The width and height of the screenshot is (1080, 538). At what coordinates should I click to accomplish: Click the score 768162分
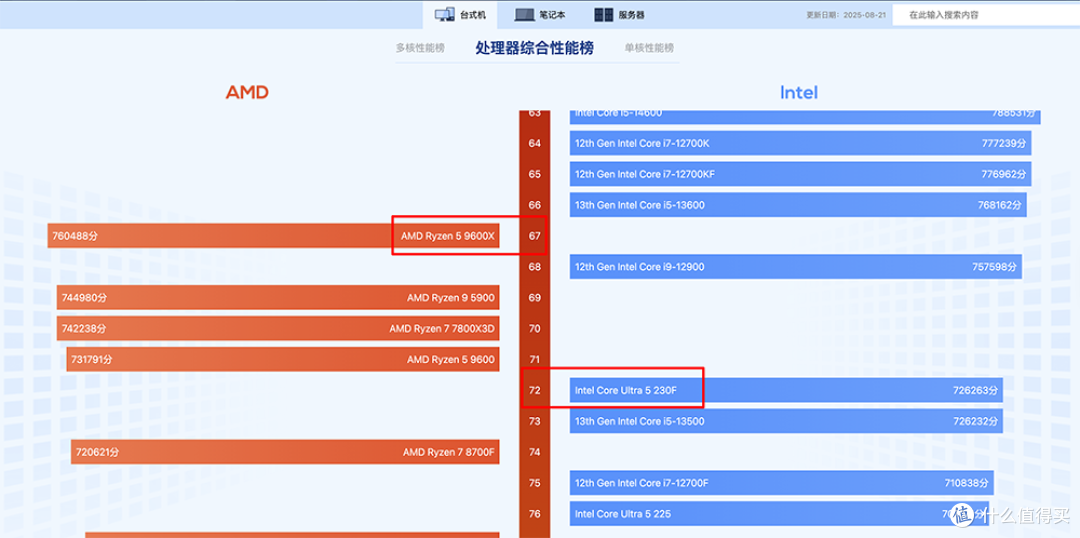[999, 205]
